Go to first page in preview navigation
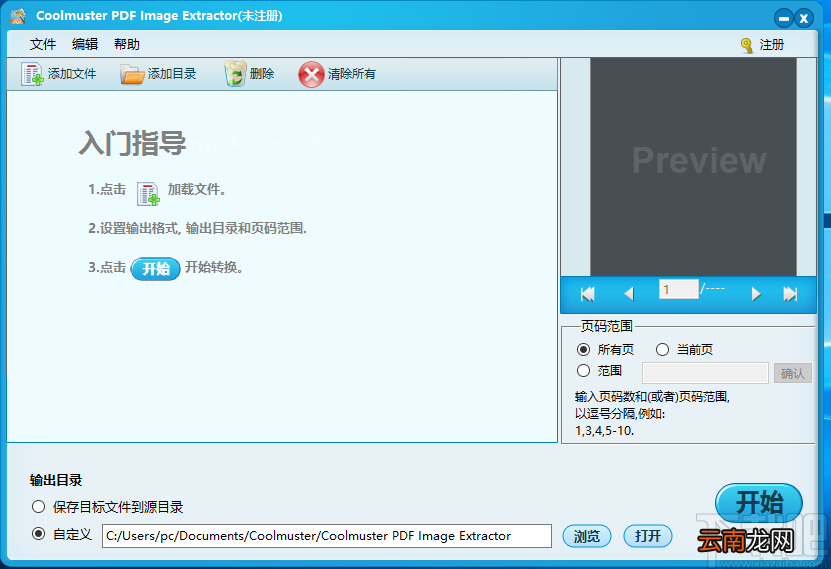 click(x=587, y=294)
